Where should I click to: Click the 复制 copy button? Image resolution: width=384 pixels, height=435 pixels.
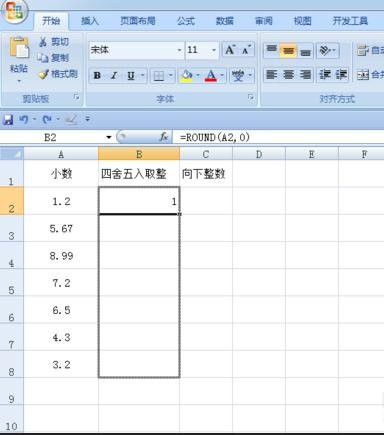coord(53,58)
